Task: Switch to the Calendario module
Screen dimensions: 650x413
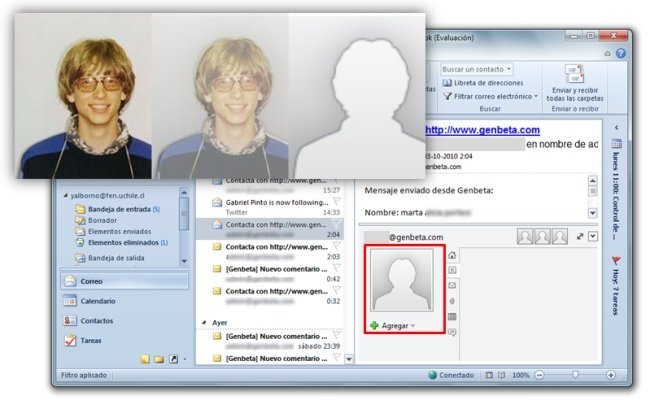Action: pyautogui.click(x=125, y=301)
